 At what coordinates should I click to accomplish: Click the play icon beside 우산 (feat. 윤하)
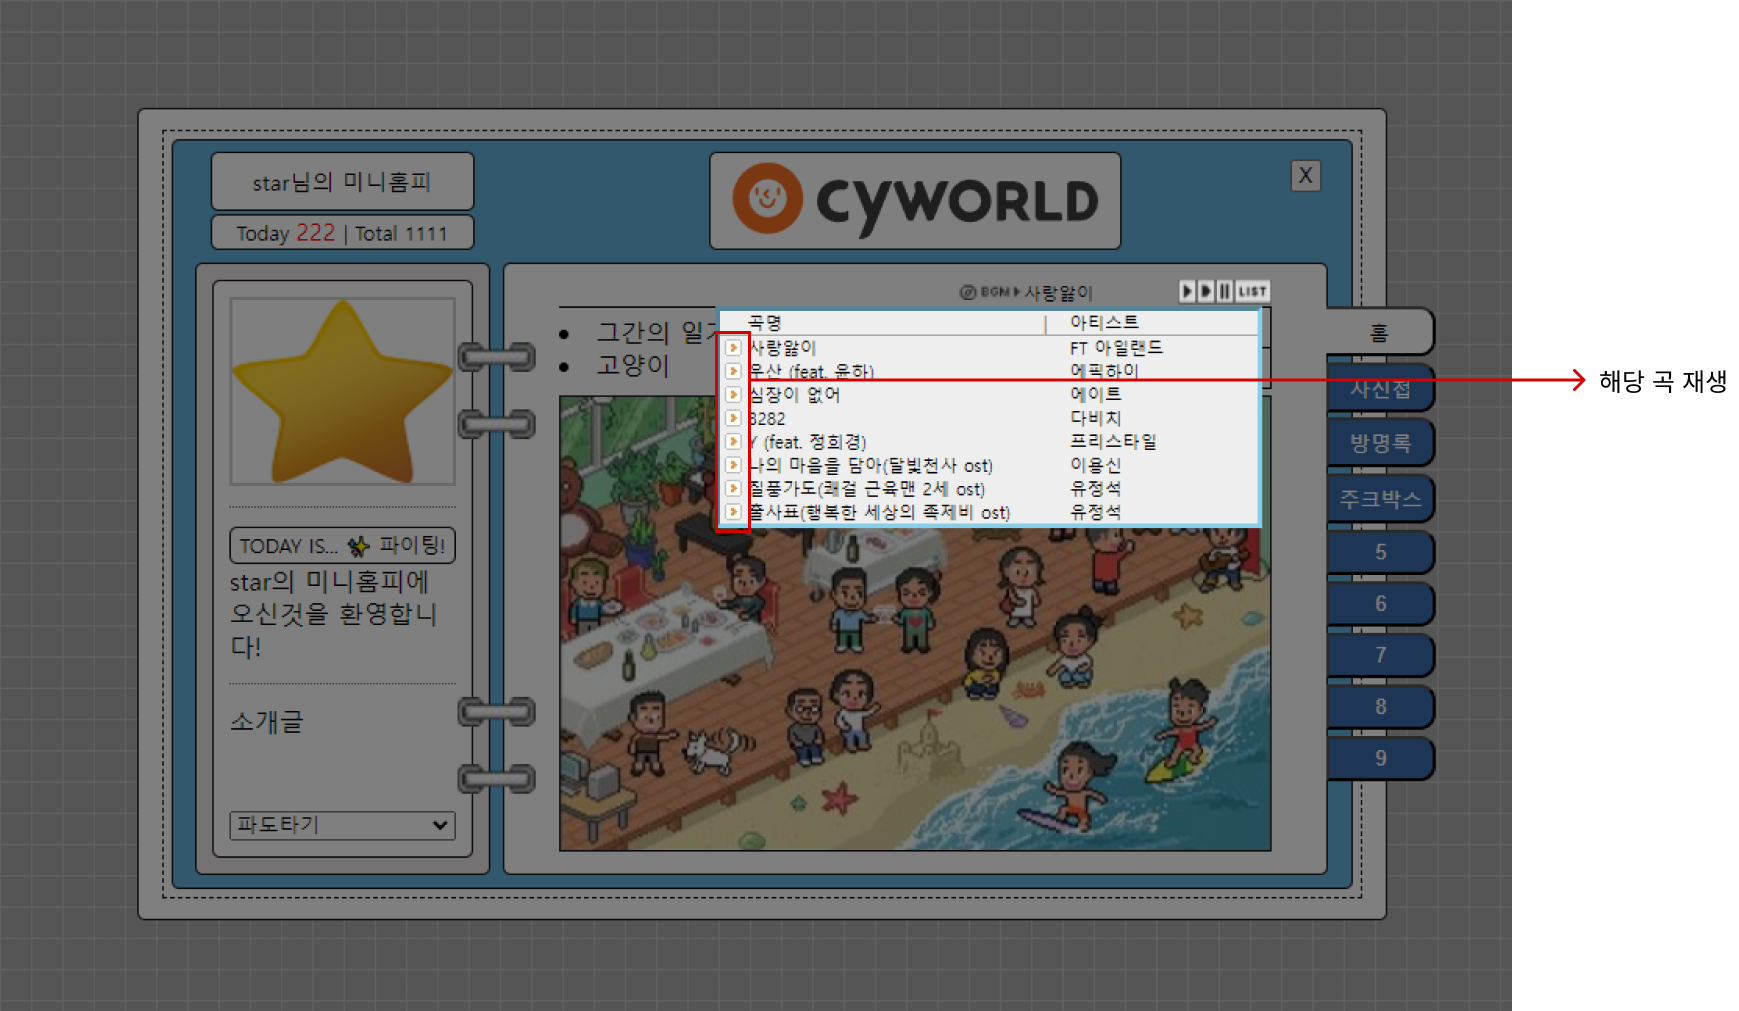(733, 371)
